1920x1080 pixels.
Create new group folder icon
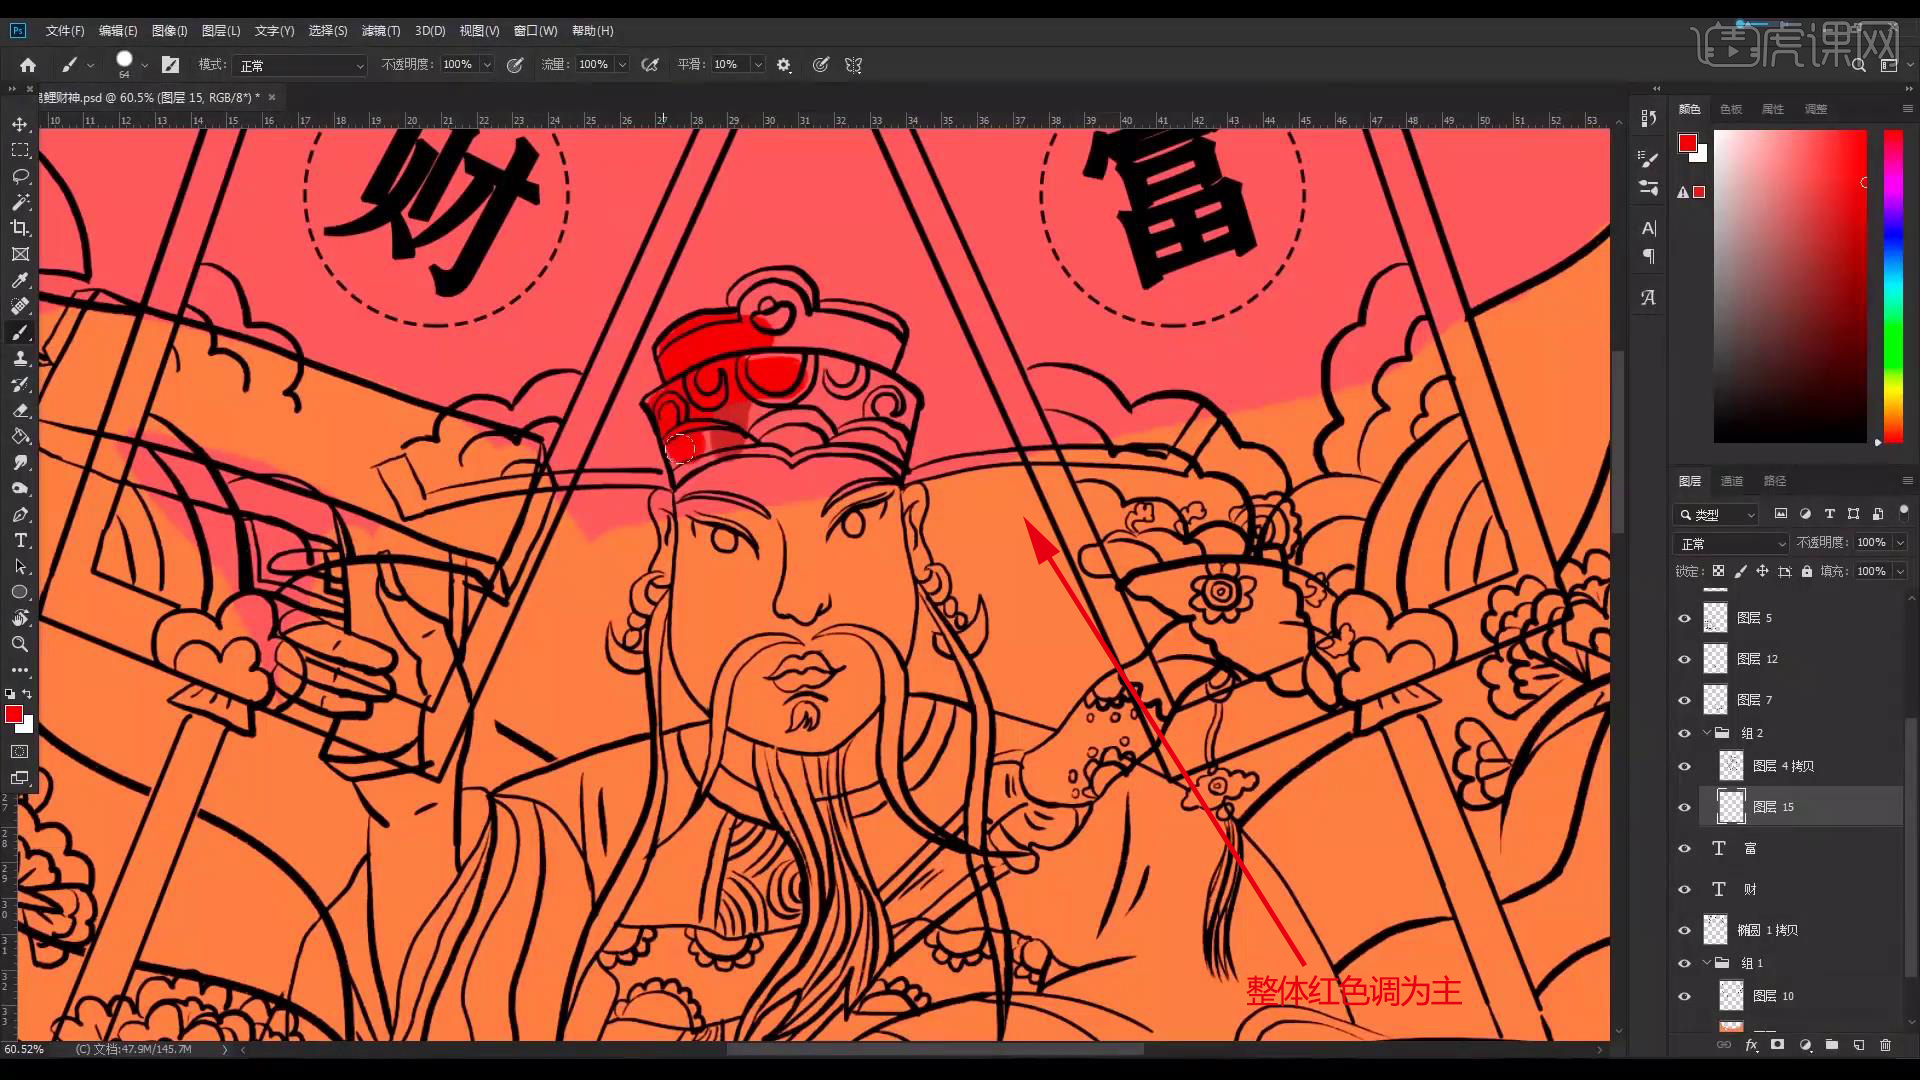click(x=1832, y=1045)
